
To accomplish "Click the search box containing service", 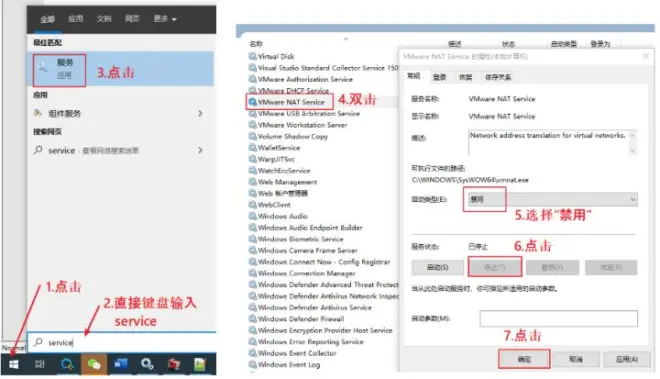I will pos(122,342).
